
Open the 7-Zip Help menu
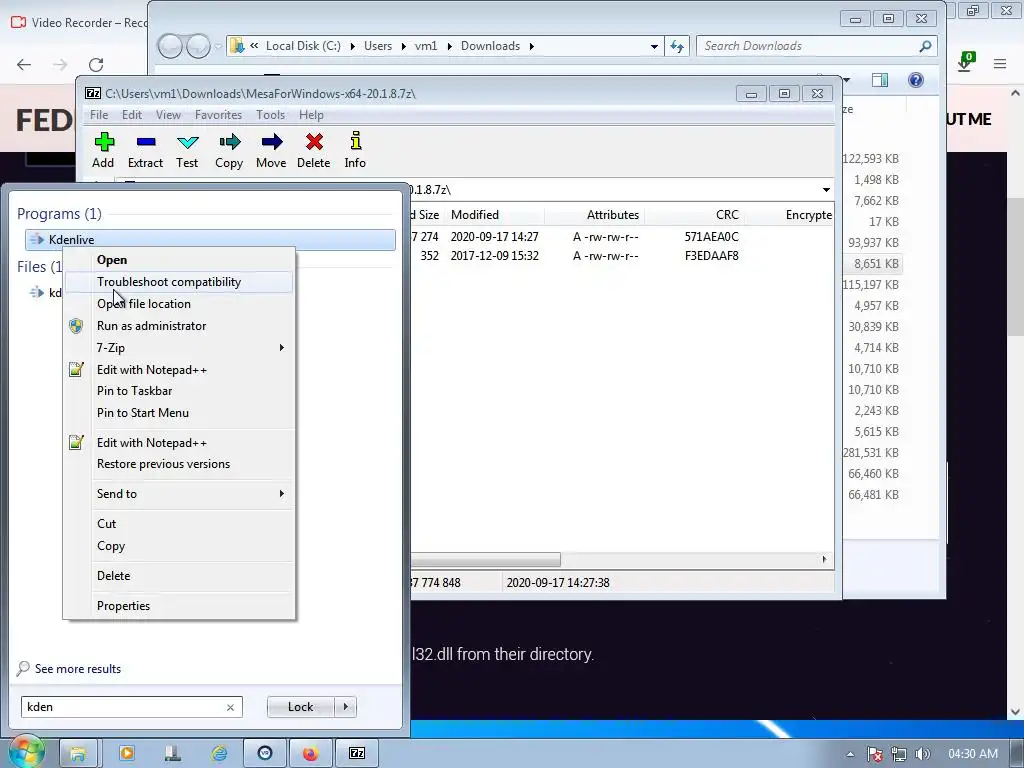311,115
